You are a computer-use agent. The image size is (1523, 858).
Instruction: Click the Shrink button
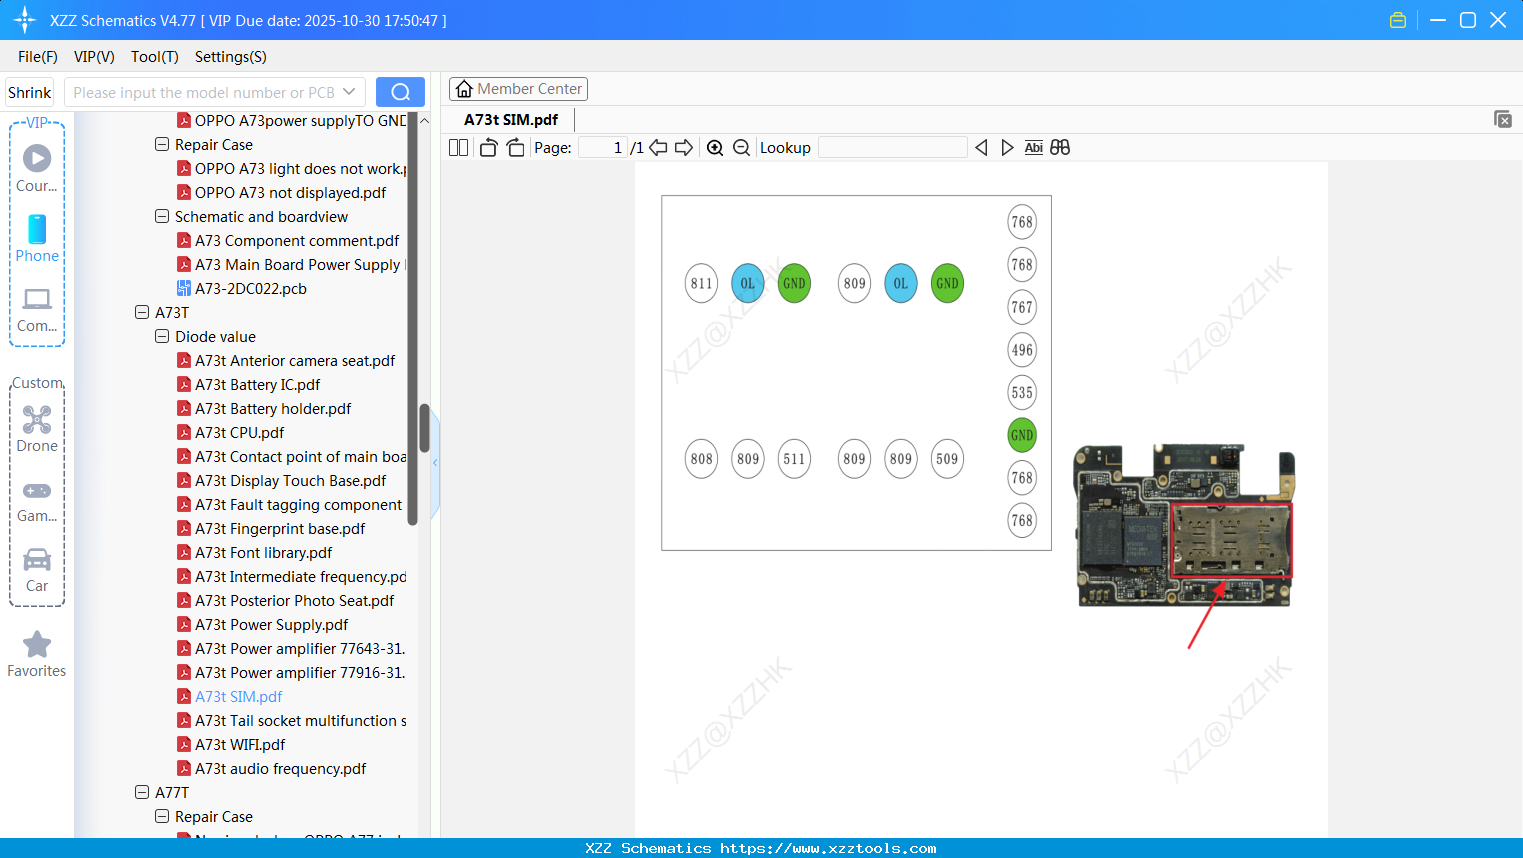(30, 92)
